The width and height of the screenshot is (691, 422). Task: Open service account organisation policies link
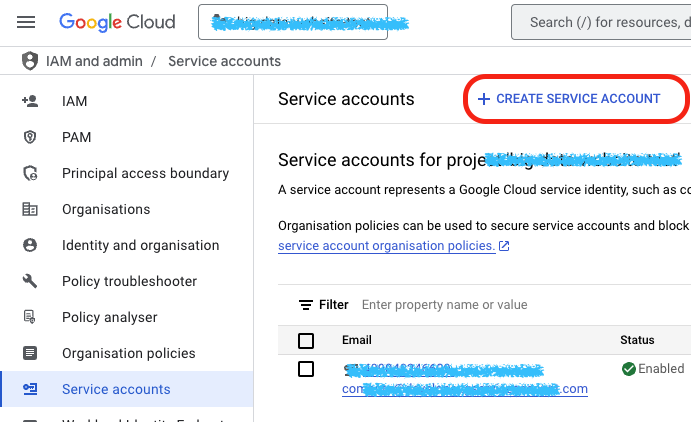386,246
